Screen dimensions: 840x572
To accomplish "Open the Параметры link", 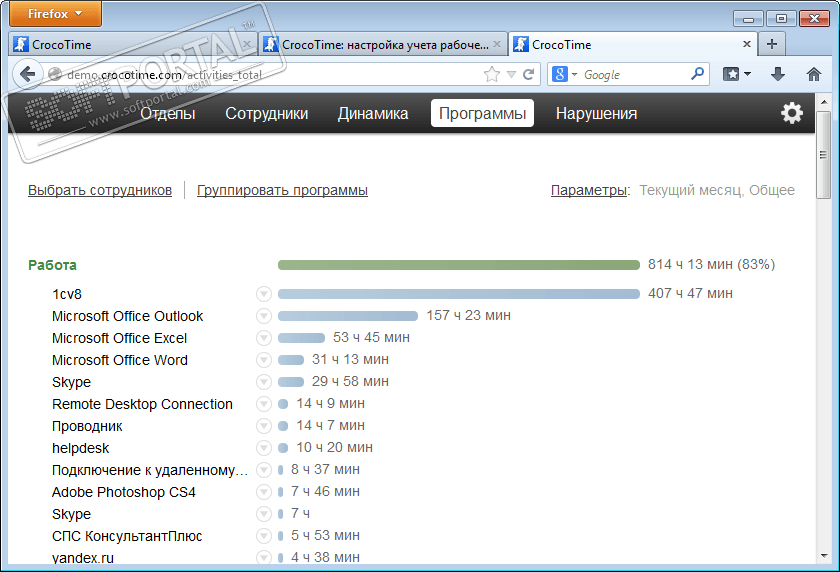I will click(x=590, y=190).
